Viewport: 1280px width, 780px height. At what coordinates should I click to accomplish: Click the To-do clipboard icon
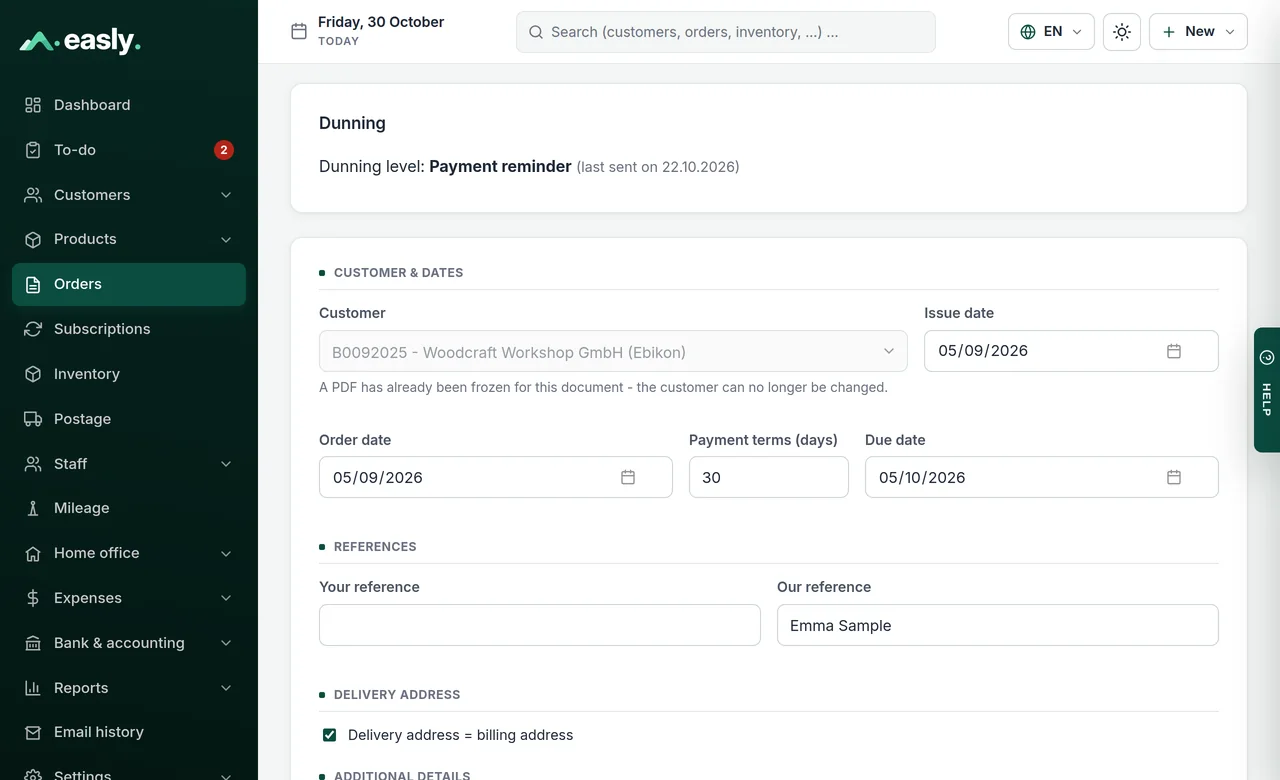tap(33, 150)
